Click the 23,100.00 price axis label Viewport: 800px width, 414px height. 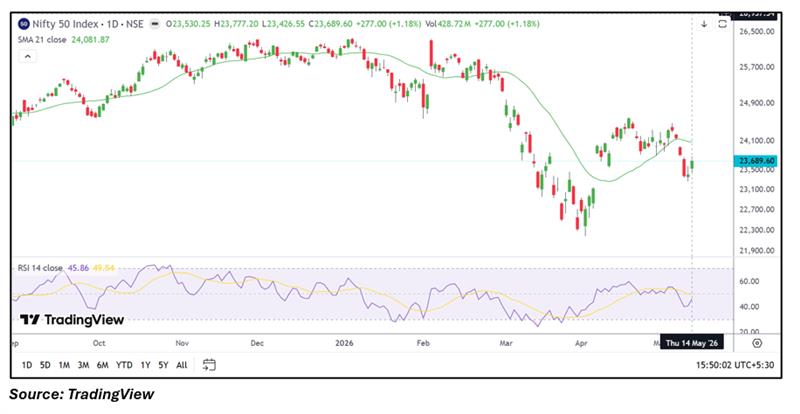757,189
